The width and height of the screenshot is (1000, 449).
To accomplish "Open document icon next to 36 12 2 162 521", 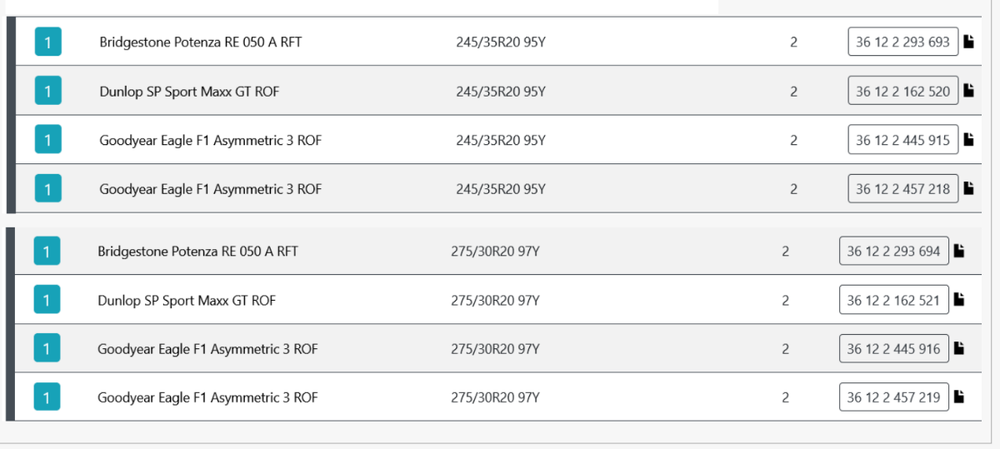I will pyautogui.click(x=959, y=299).
